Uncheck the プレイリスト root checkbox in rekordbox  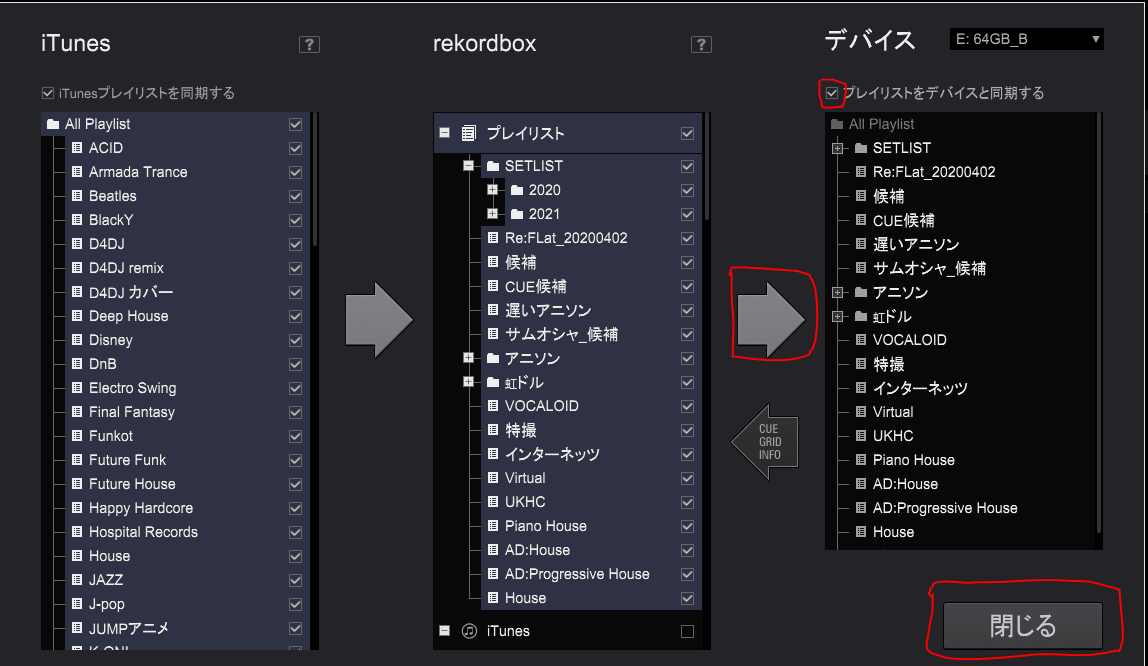point(687,133)
